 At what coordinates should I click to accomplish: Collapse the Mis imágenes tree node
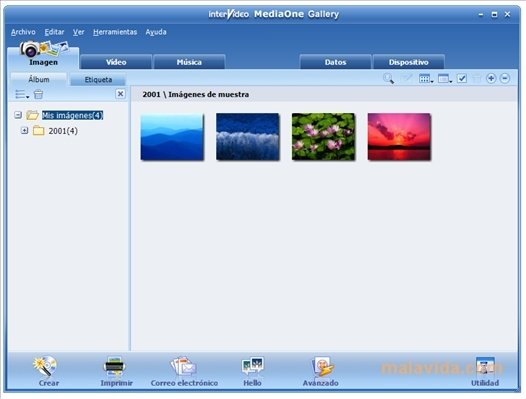(18, 115)
